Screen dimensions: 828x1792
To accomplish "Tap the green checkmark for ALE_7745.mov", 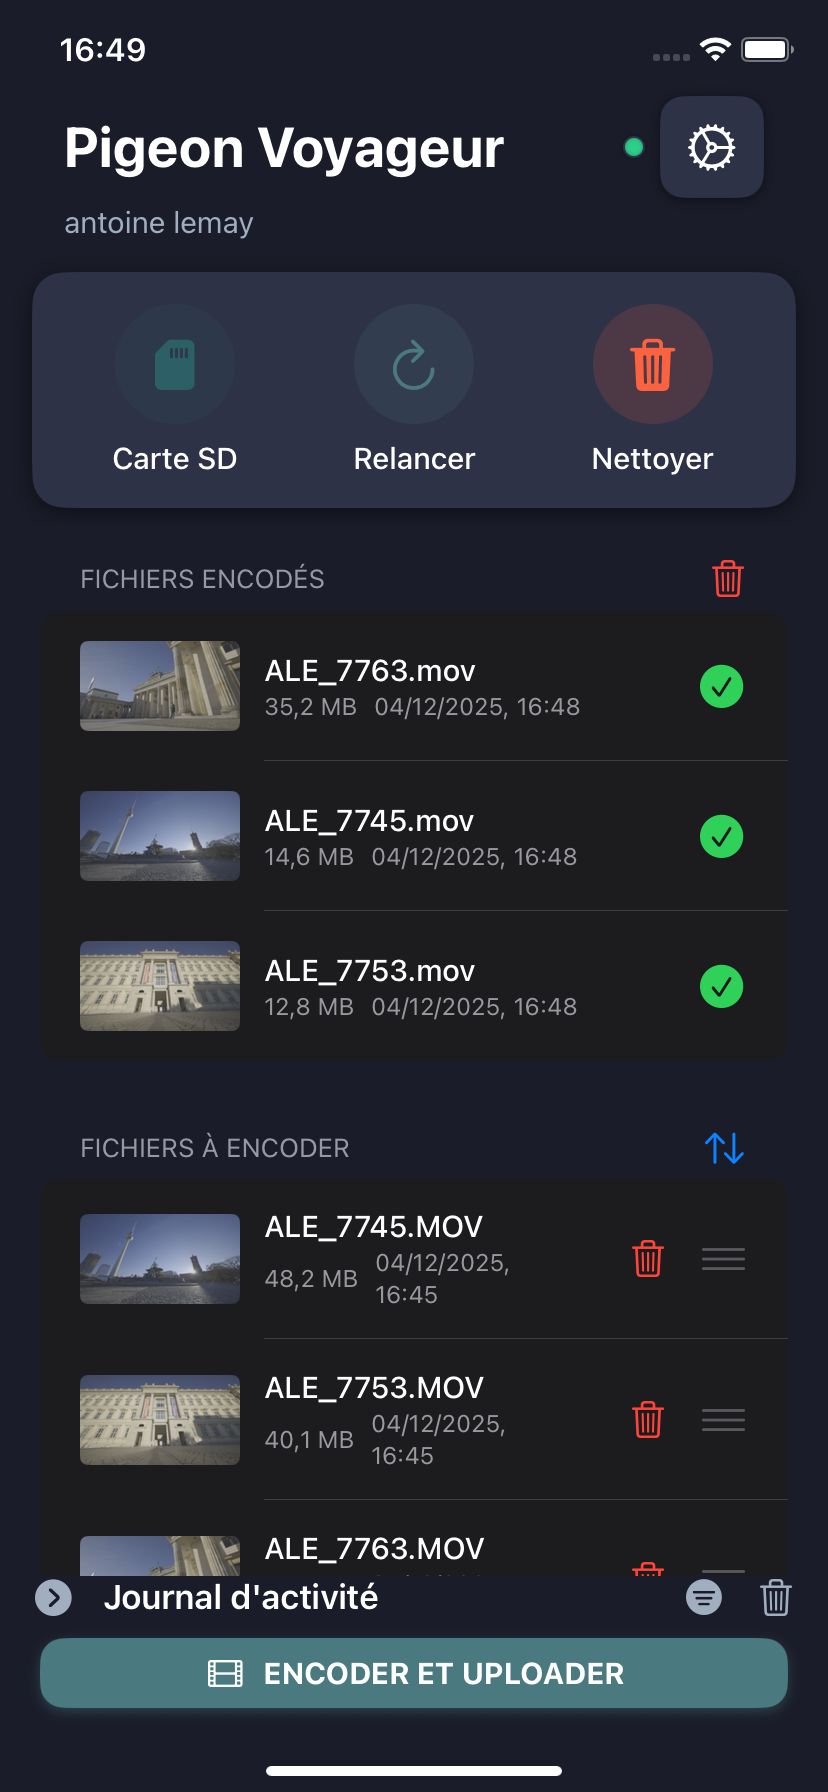I will click(721, 837).
